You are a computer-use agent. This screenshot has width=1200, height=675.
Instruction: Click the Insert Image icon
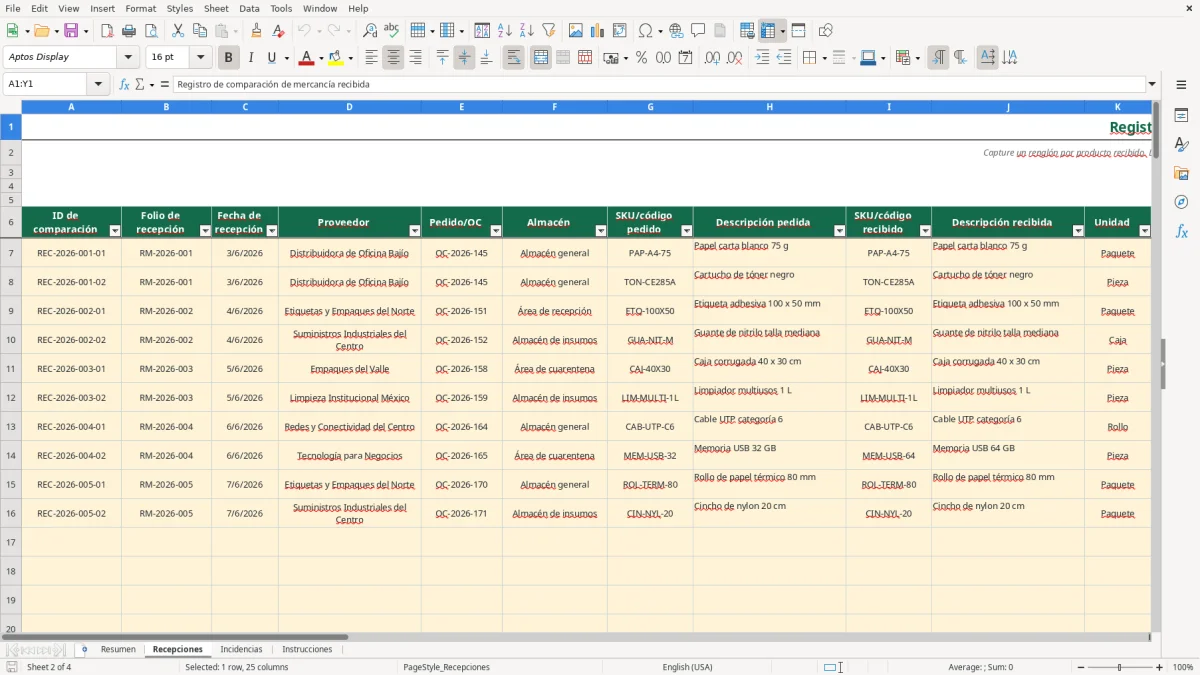click(x=575, y=31)
